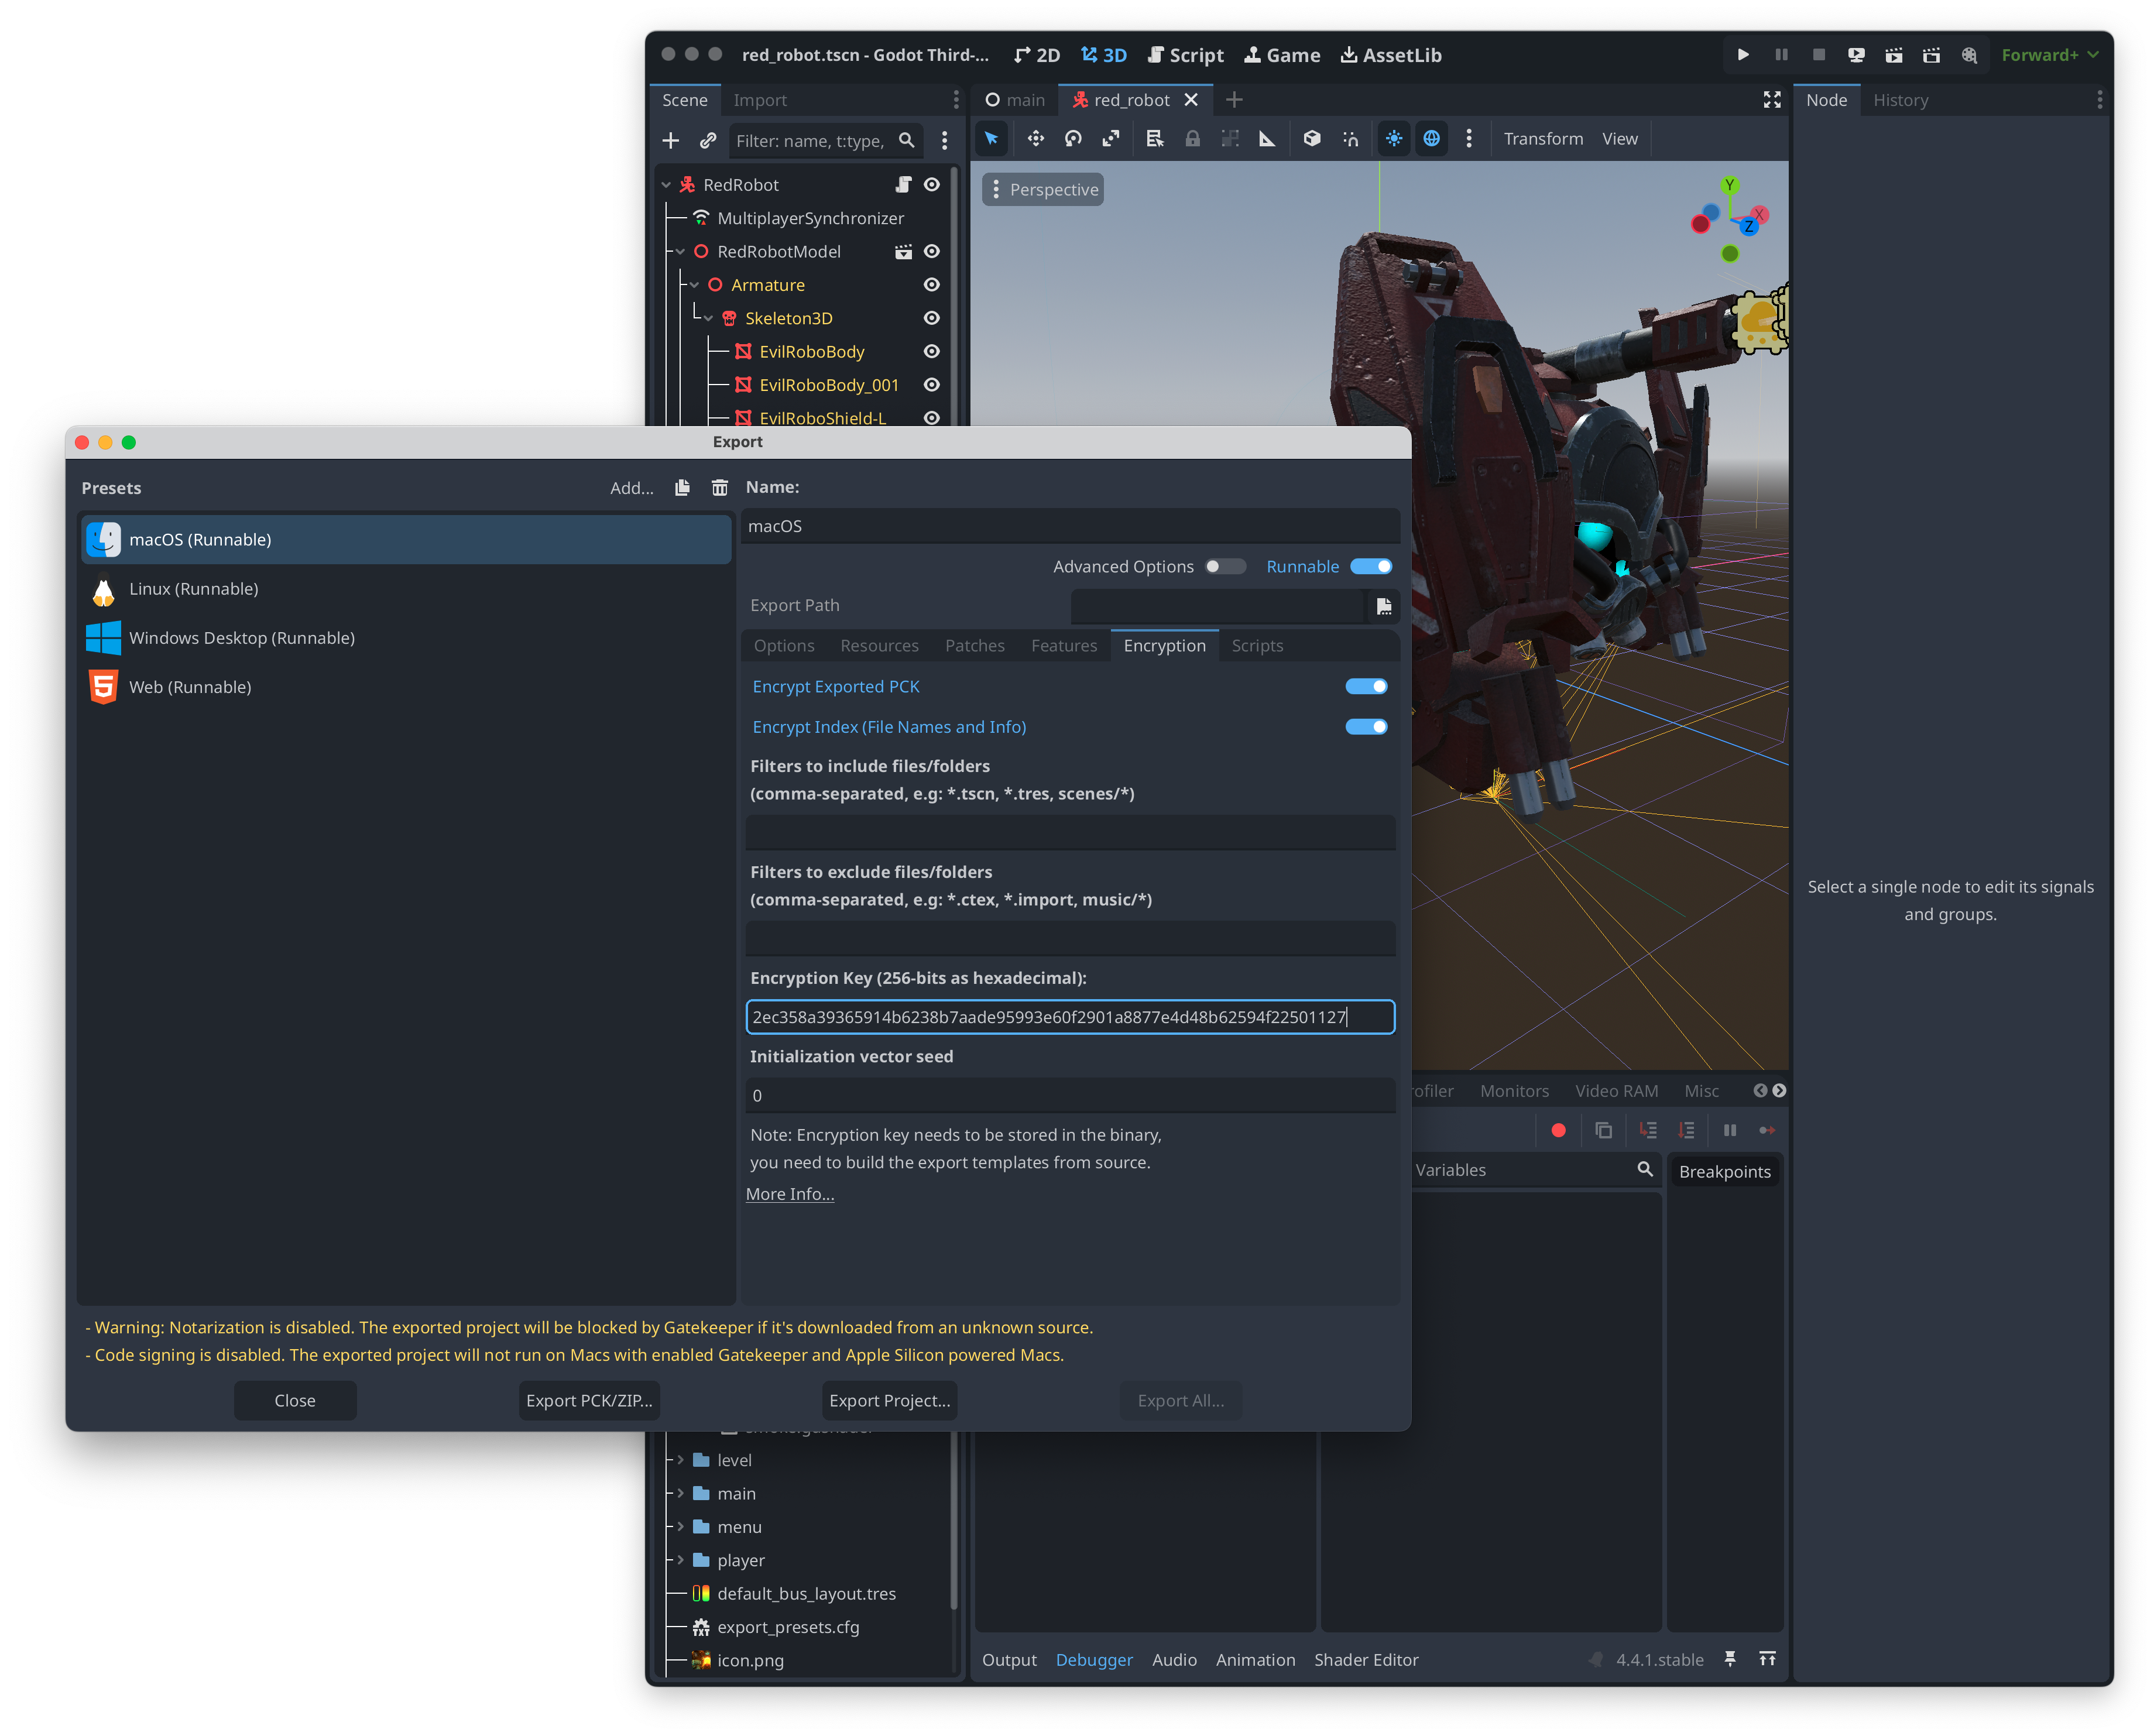
Task: Click the run current scene clapperboard icon
Action: click(x=1893, y=55)
